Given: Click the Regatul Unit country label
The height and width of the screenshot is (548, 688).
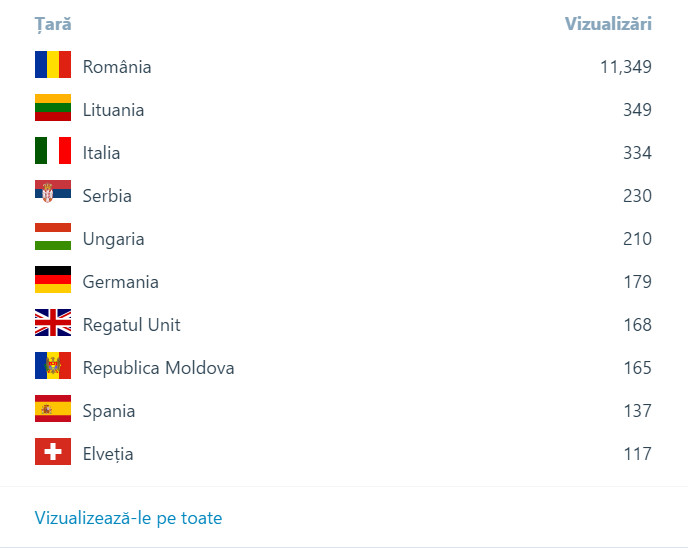Looking at the screenshot, I should coord(131,325).
